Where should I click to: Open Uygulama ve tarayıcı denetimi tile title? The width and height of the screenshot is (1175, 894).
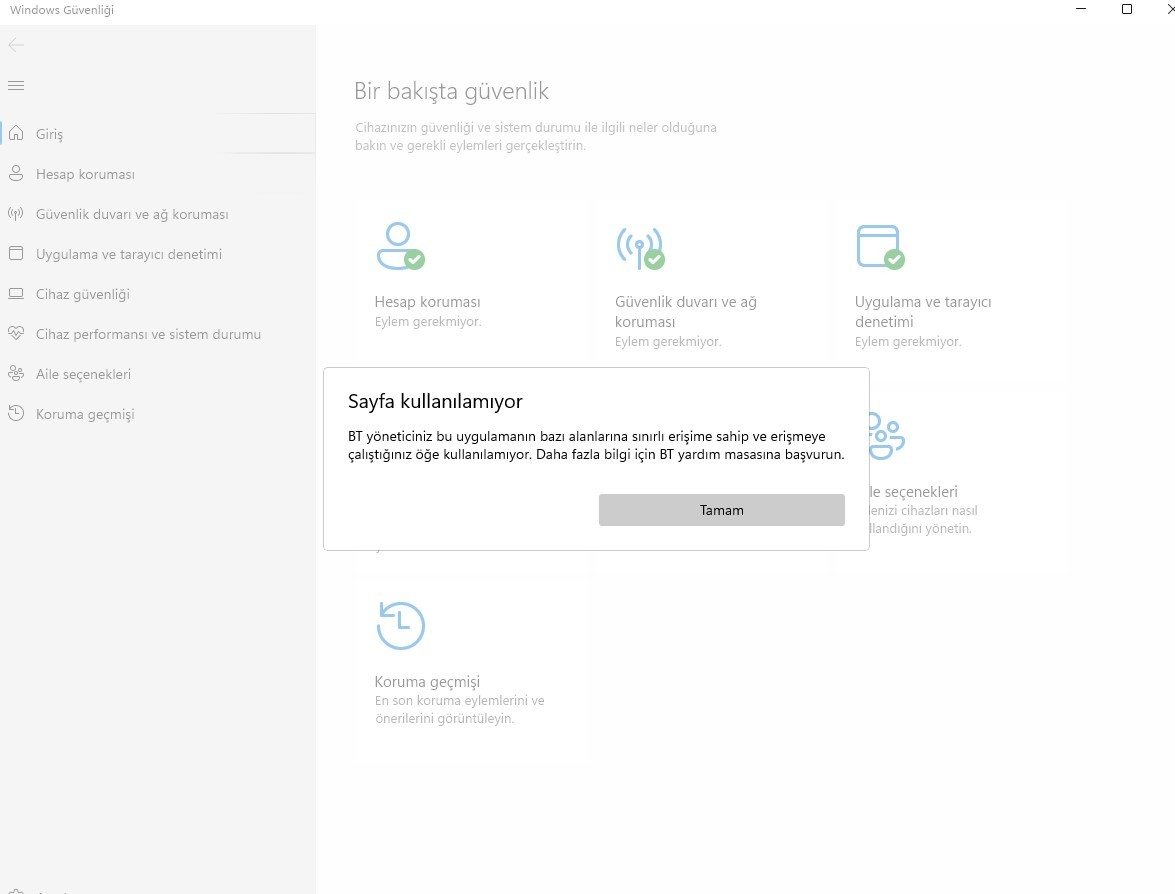pos(923,312)
